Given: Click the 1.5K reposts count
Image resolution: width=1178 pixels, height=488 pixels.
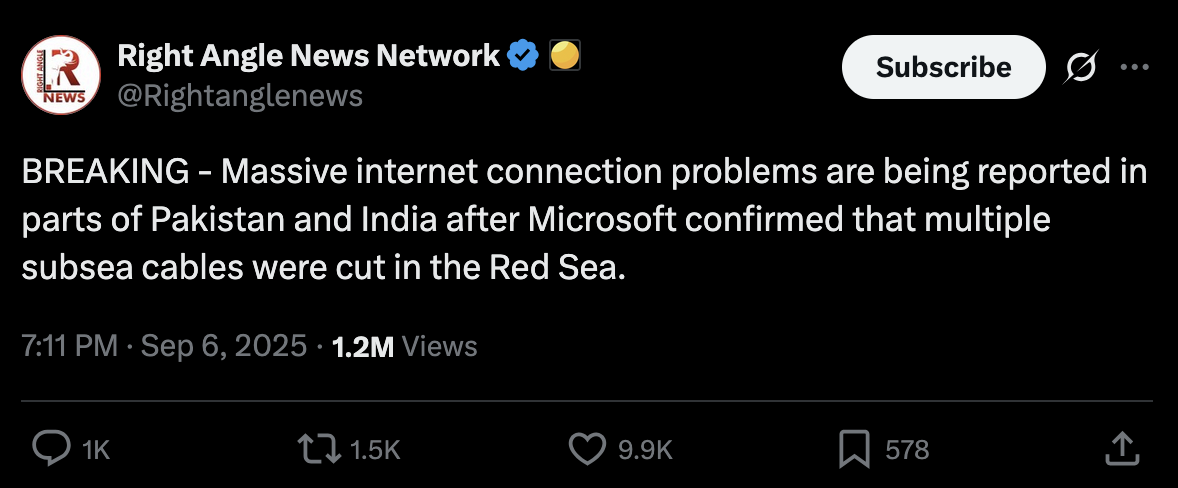Looking at the screenshot, I should [375, 451].
